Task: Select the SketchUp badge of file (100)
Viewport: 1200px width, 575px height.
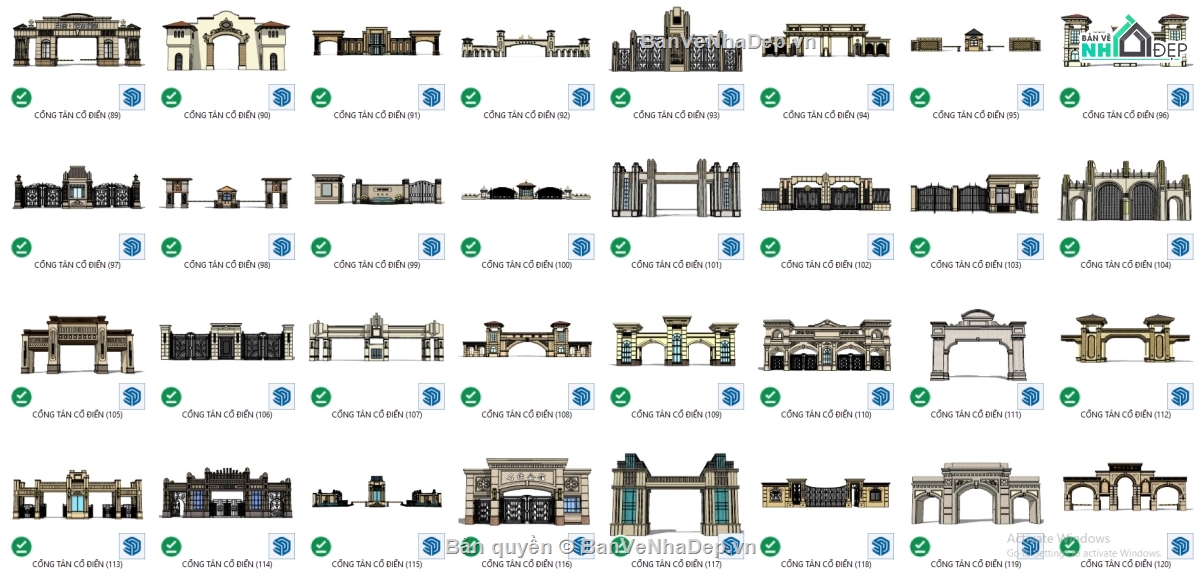Action: (x=582, y=247)
